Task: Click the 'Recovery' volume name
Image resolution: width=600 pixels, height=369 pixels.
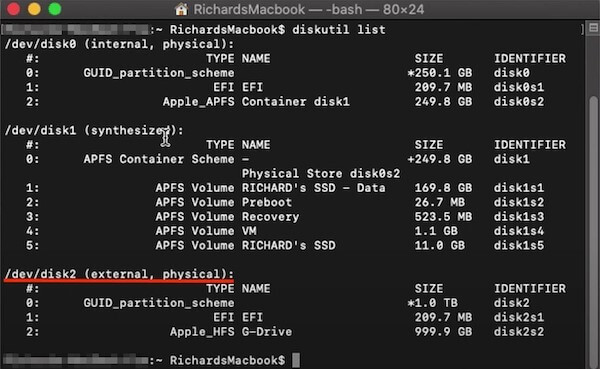Action: [271, 217]
